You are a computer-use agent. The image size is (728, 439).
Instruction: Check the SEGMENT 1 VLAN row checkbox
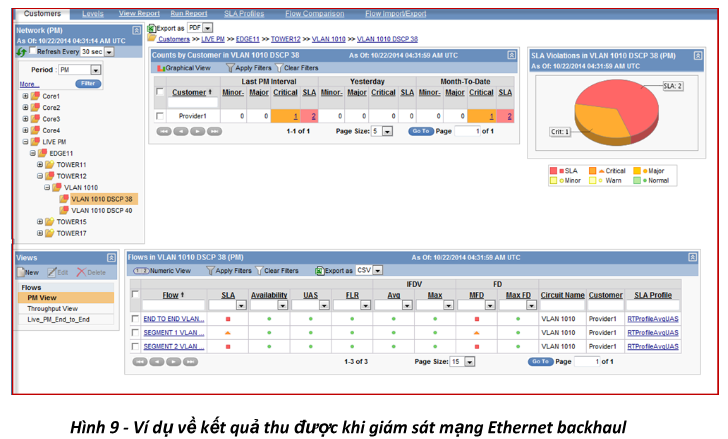pyautogui.click(x=135, y=333)
